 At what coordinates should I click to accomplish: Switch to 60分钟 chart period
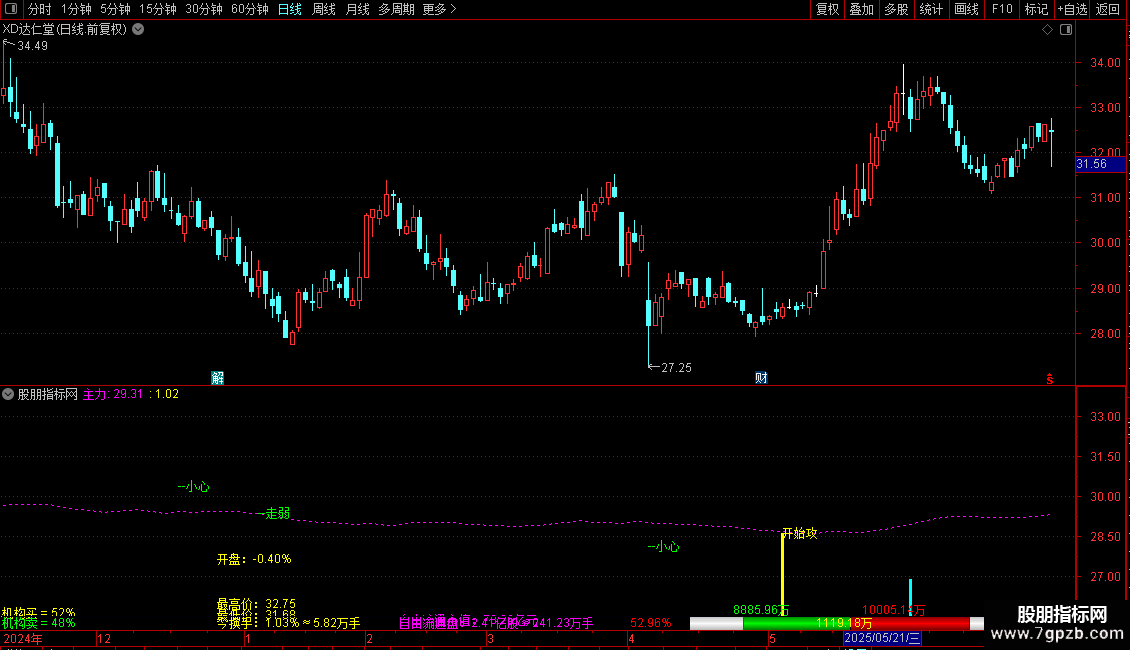[x=250, y=9]
